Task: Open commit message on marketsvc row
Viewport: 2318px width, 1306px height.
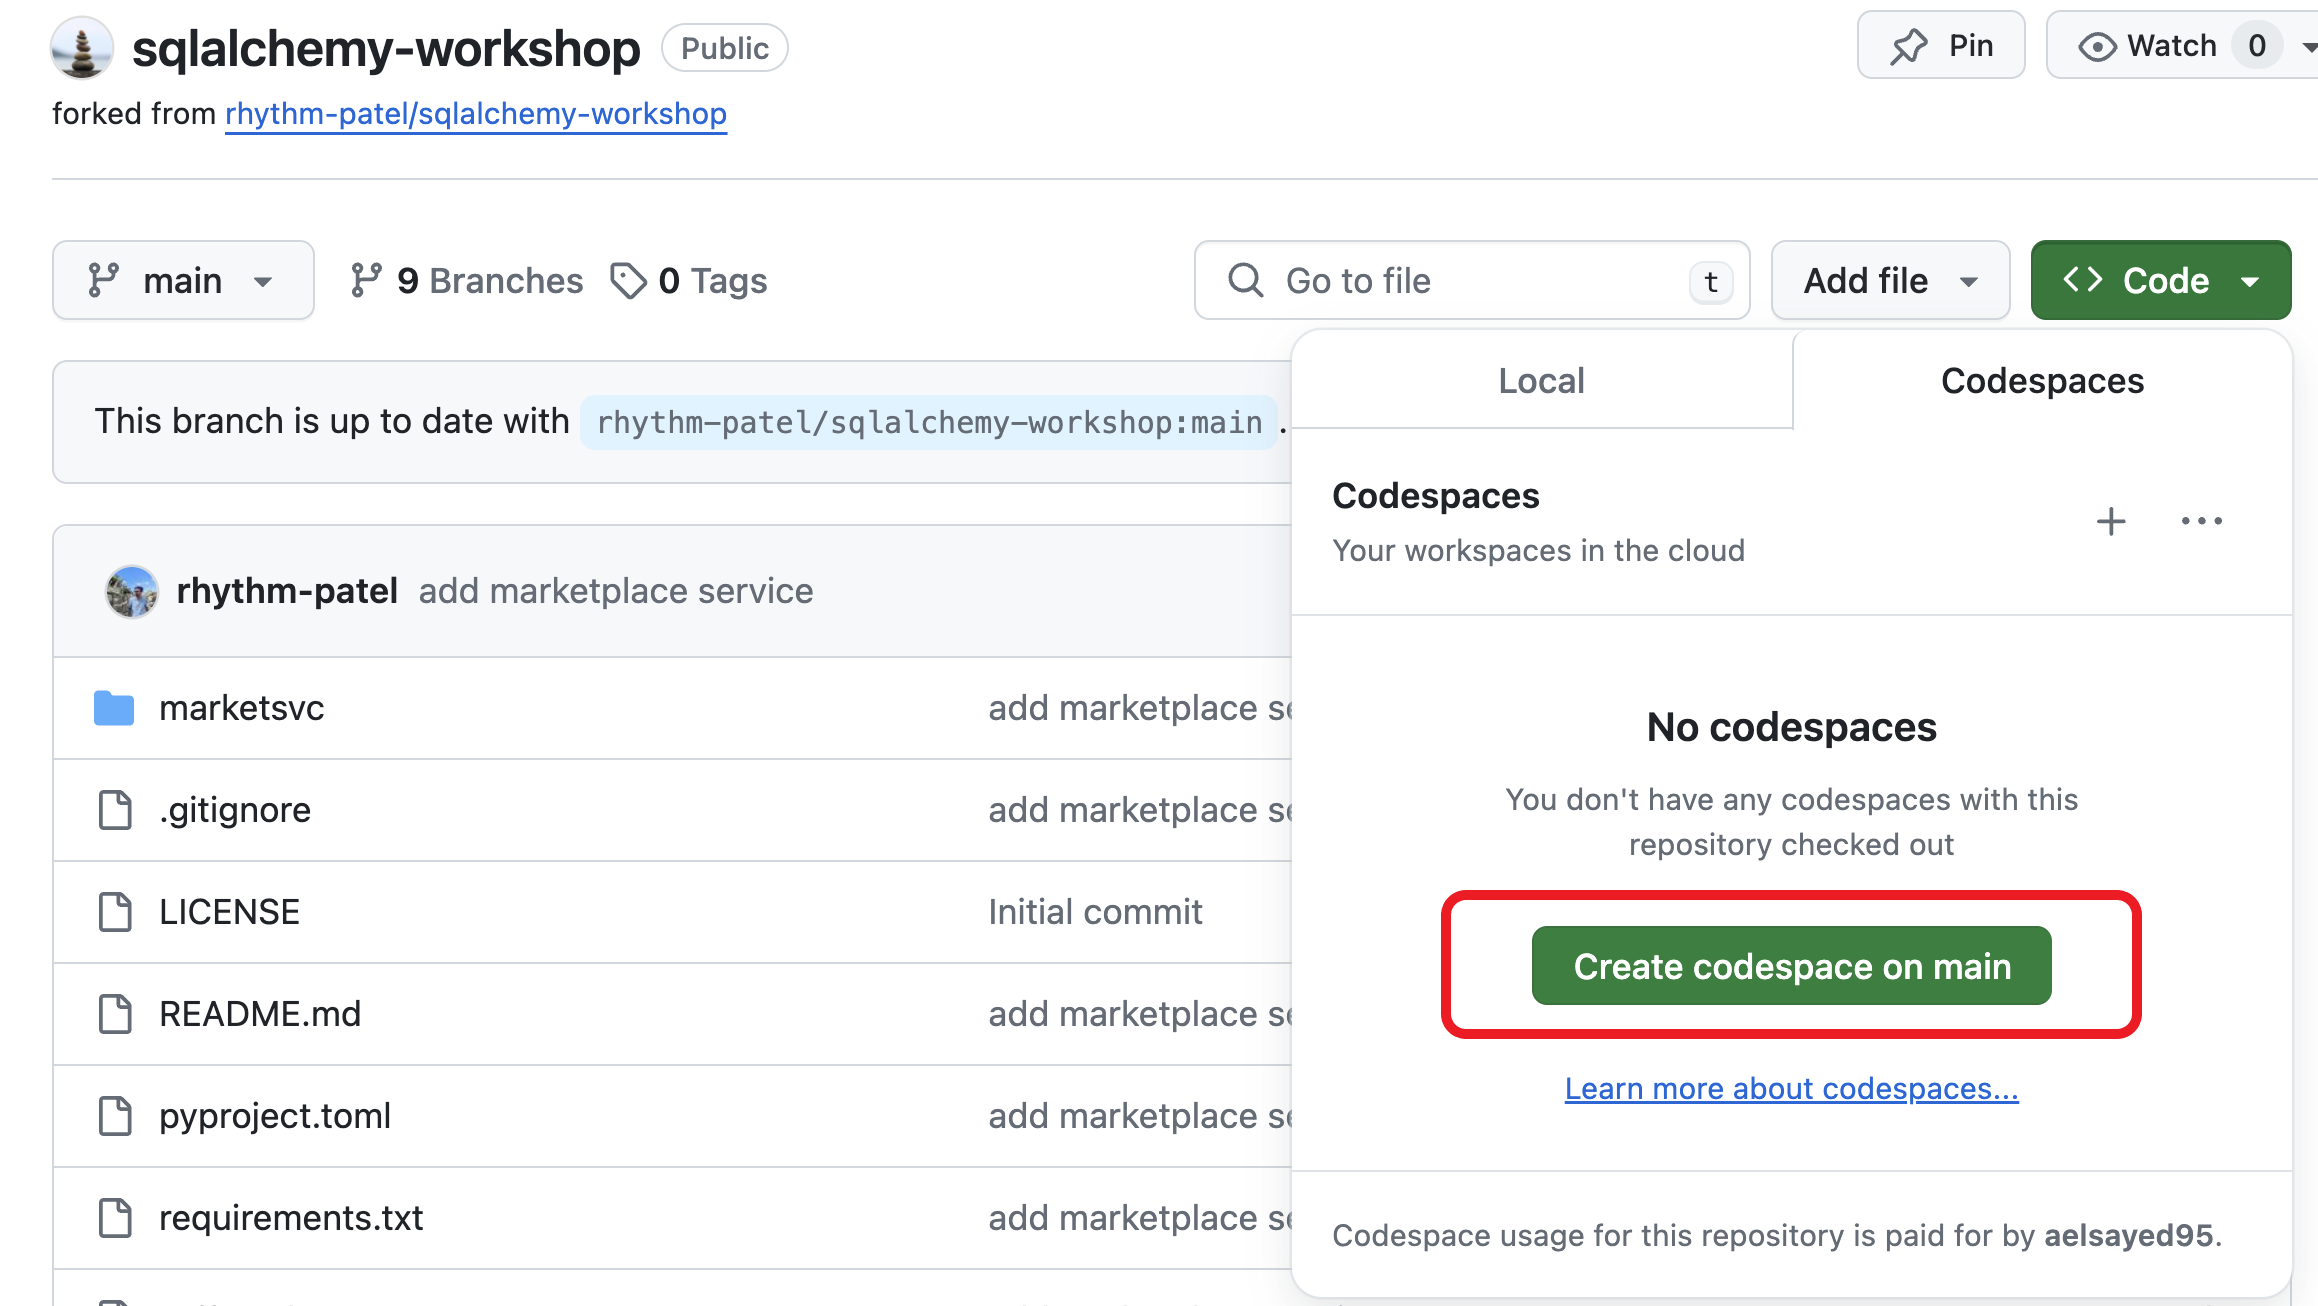Action: [1140, 708]
